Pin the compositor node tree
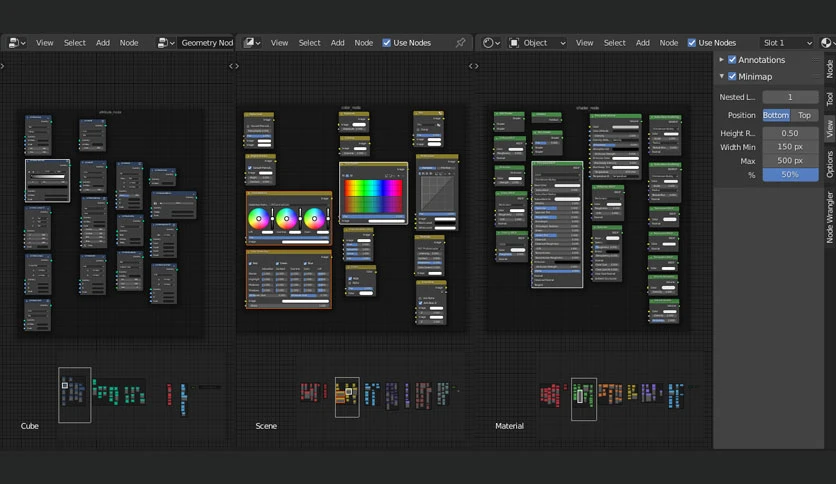The image size is (836, 484). 460,43
